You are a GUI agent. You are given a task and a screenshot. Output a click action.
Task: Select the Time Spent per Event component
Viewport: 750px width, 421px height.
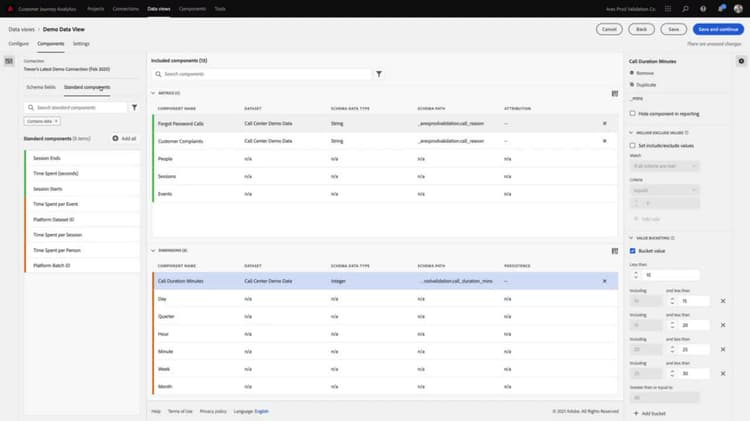pyautogui.click(x=83, y=204)
